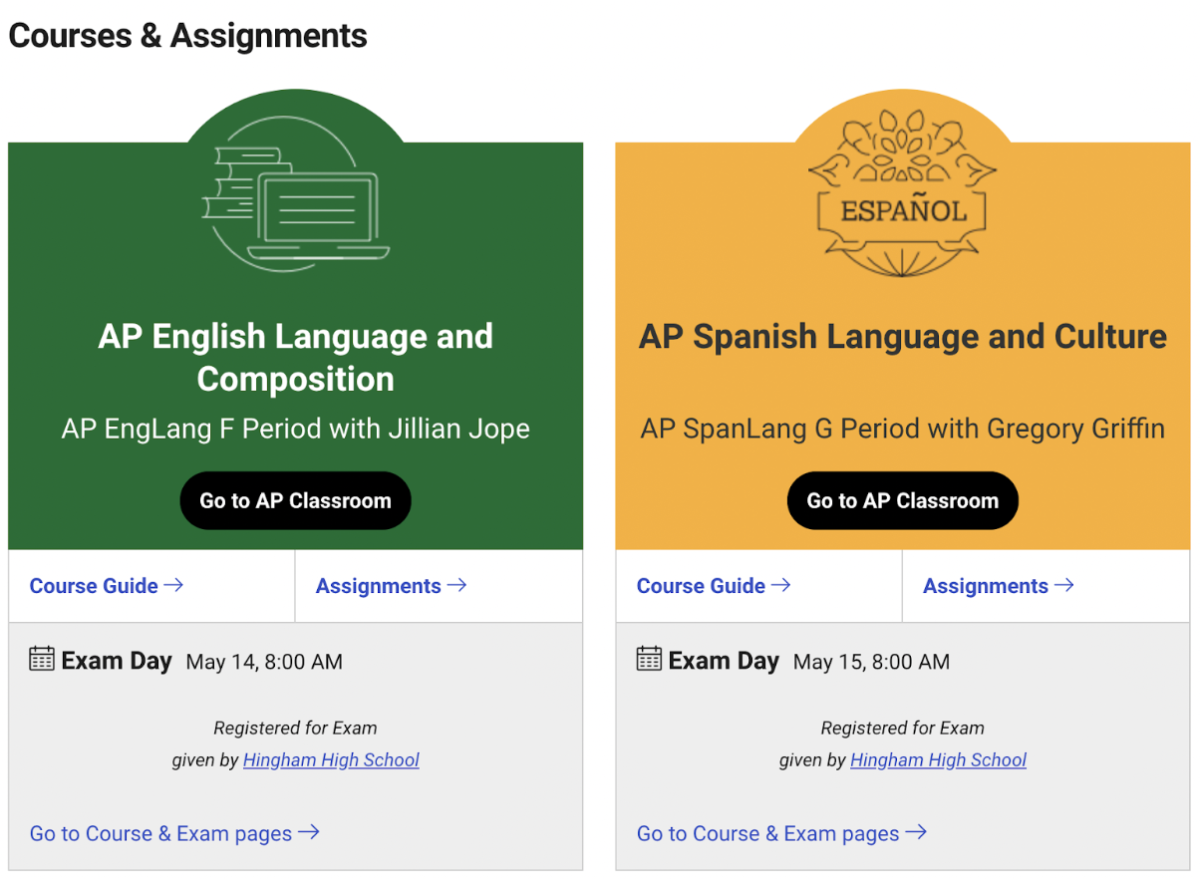
Task: Click 'Registered for Exam' under English course
Action: point(295,728)
